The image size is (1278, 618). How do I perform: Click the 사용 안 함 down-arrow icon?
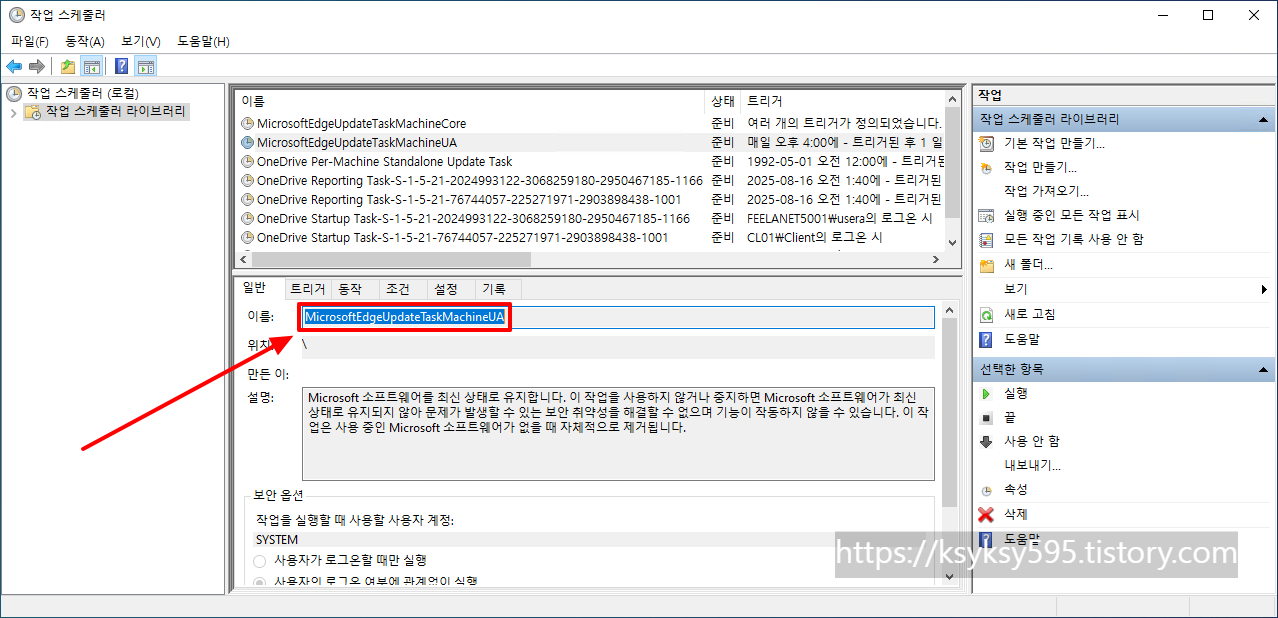(987, 441)
